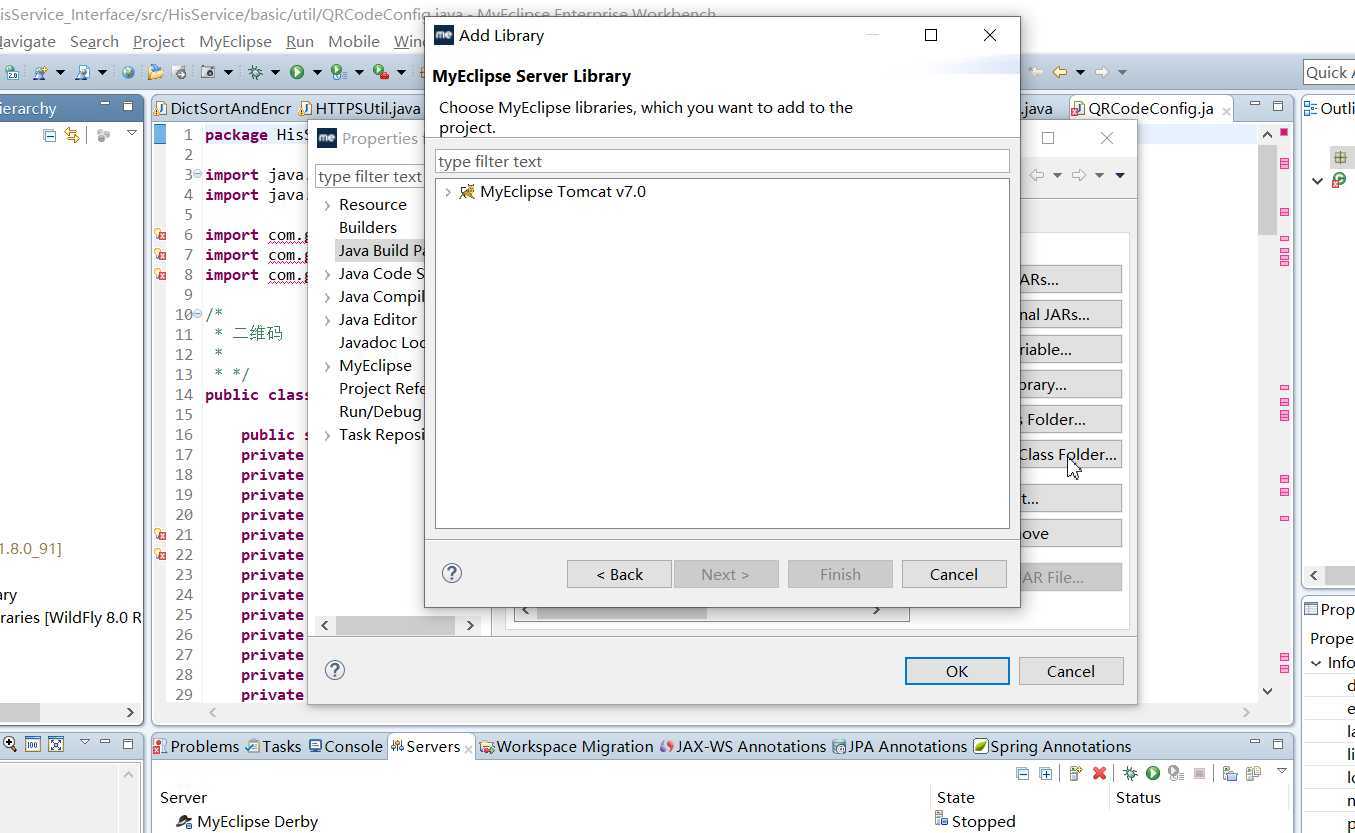This screenshot has width=1355, height=833.
Task: Open the Workspace Migration tab
Action: (566, 746)
